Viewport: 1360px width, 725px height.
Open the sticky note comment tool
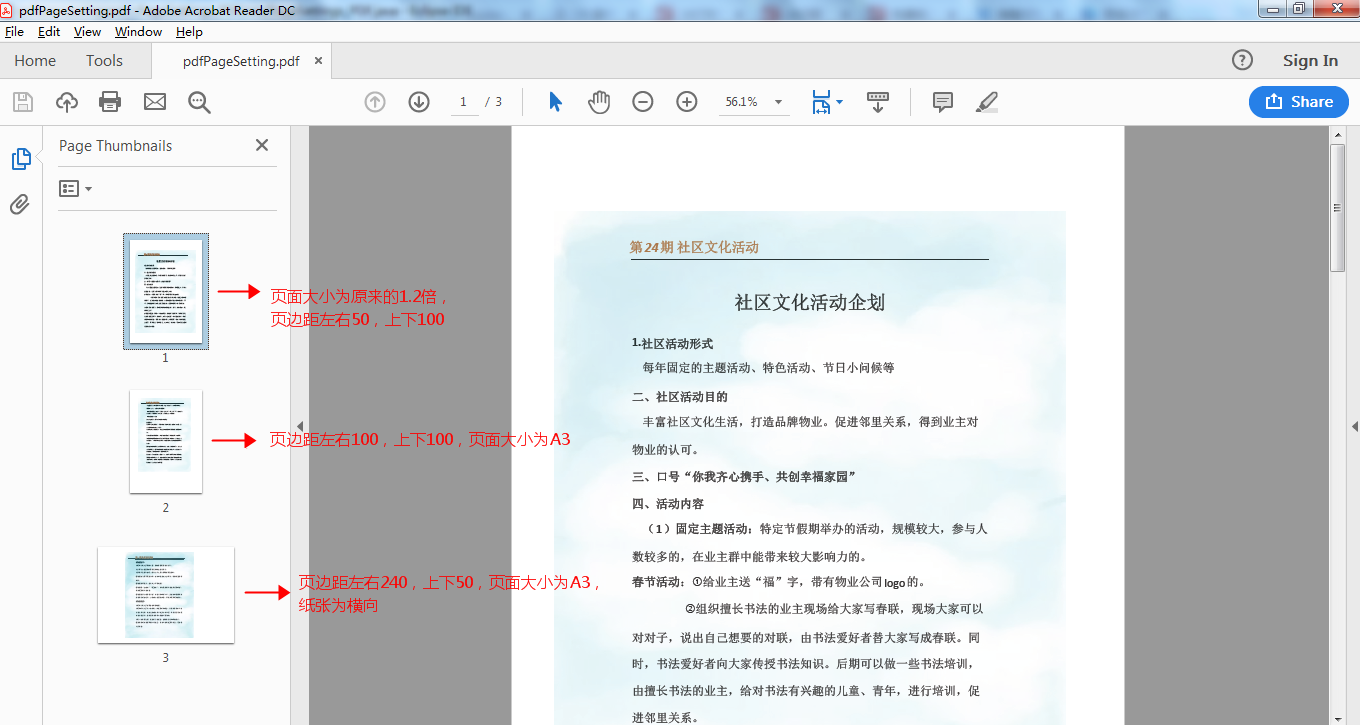[x=941, y=101]
